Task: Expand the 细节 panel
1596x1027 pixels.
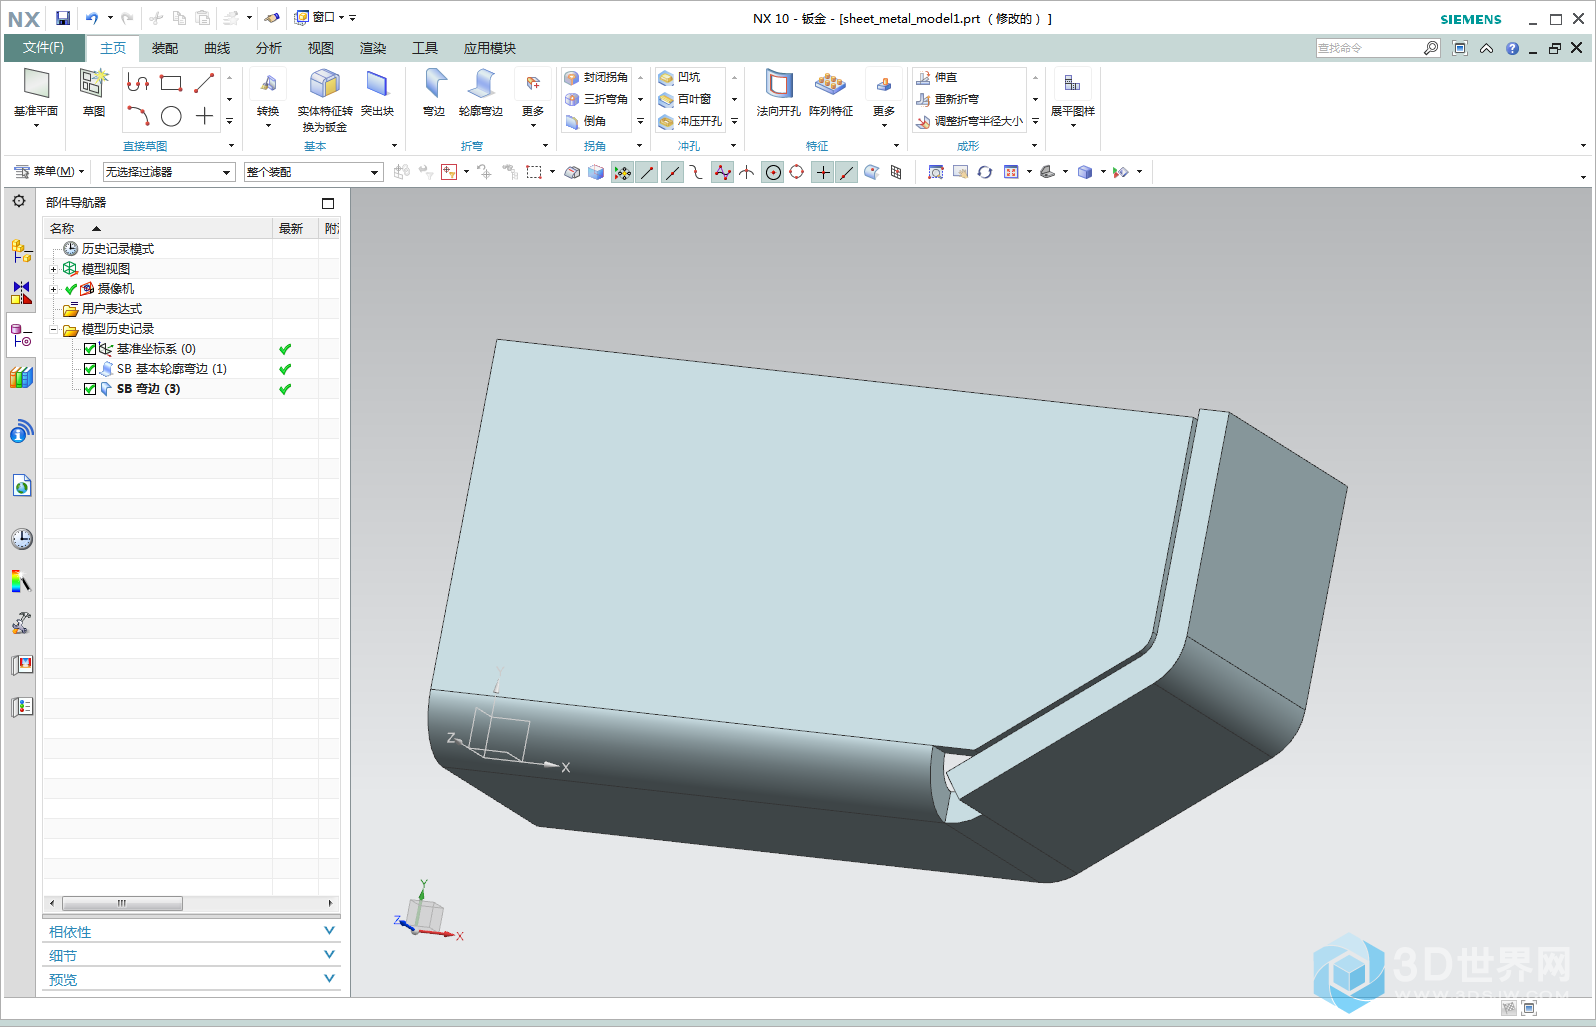Action: point(191,955)
